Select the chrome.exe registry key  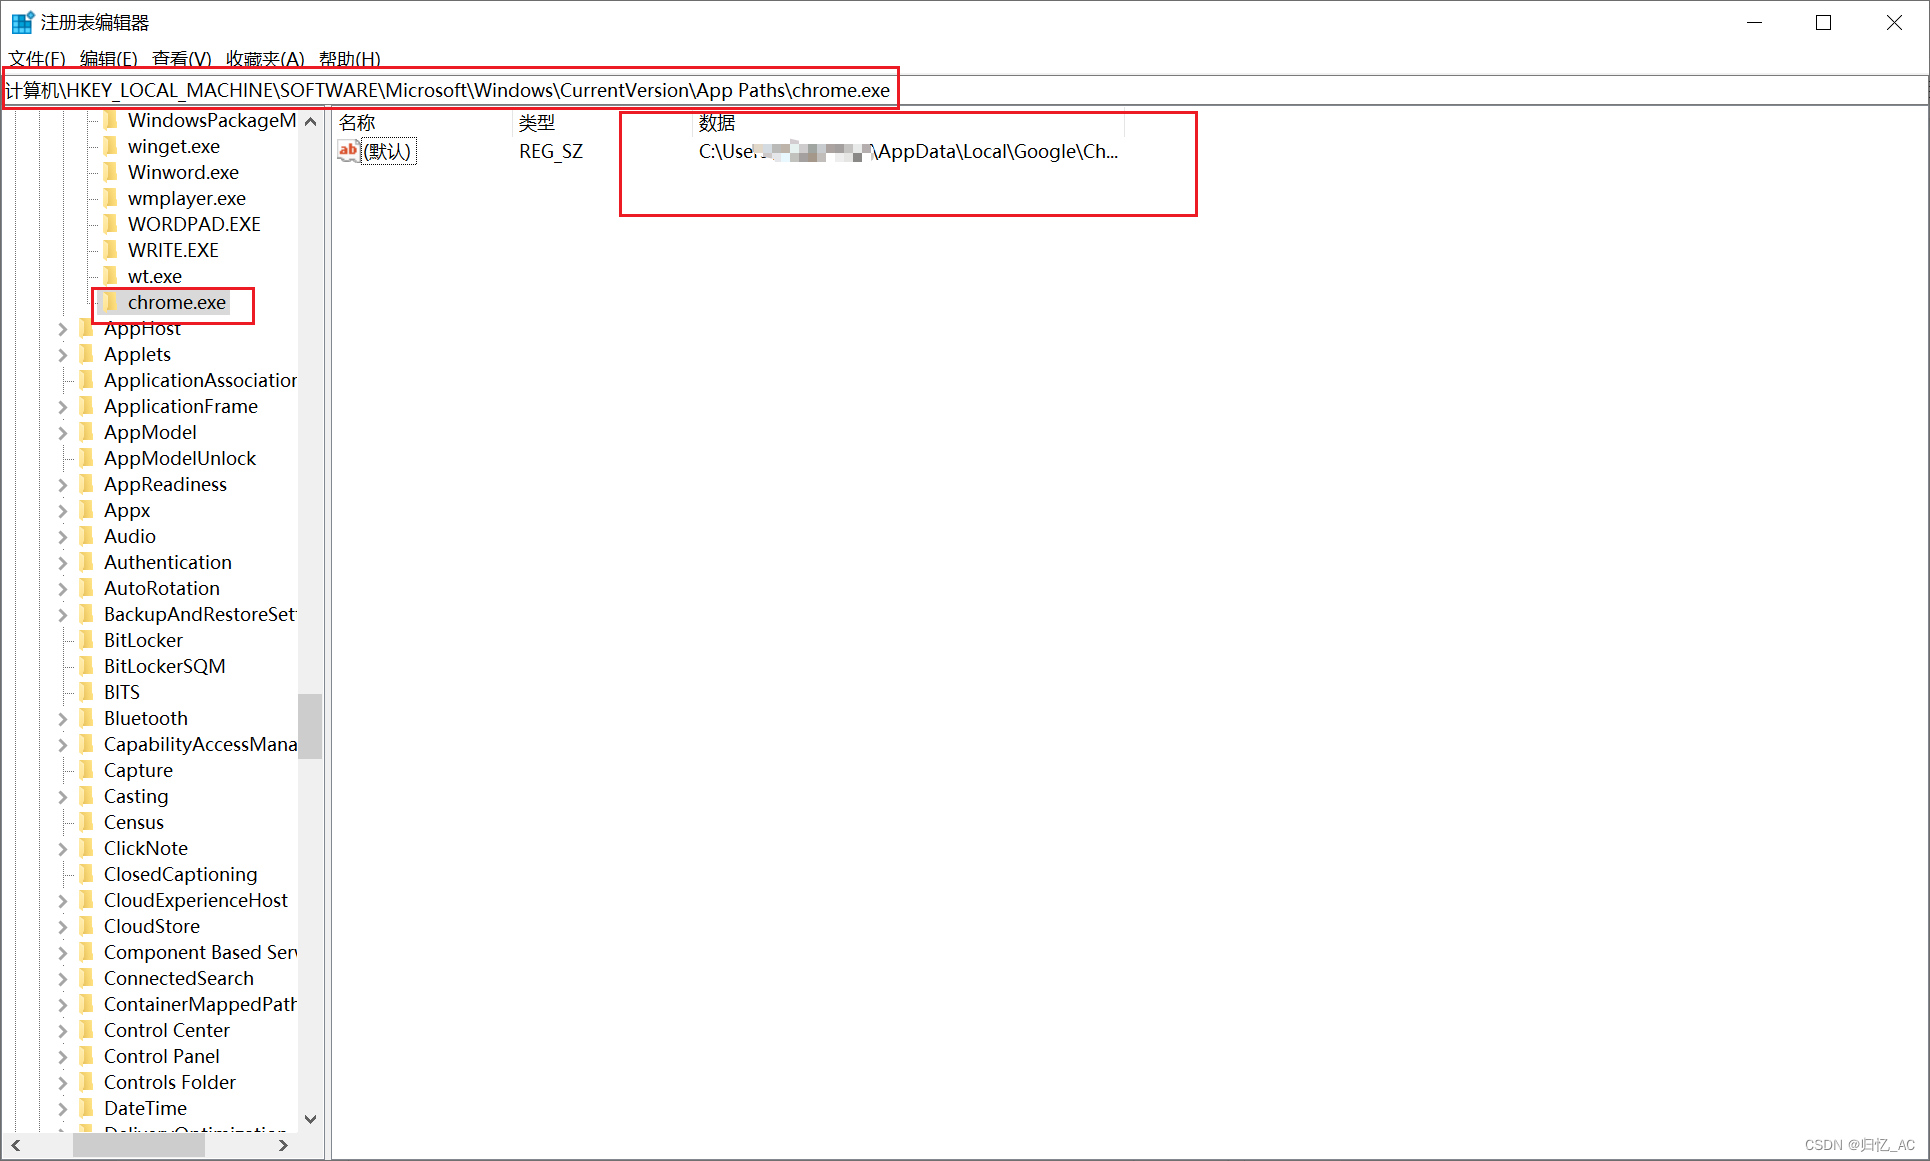pyautogui.click(x=176, y=303)
